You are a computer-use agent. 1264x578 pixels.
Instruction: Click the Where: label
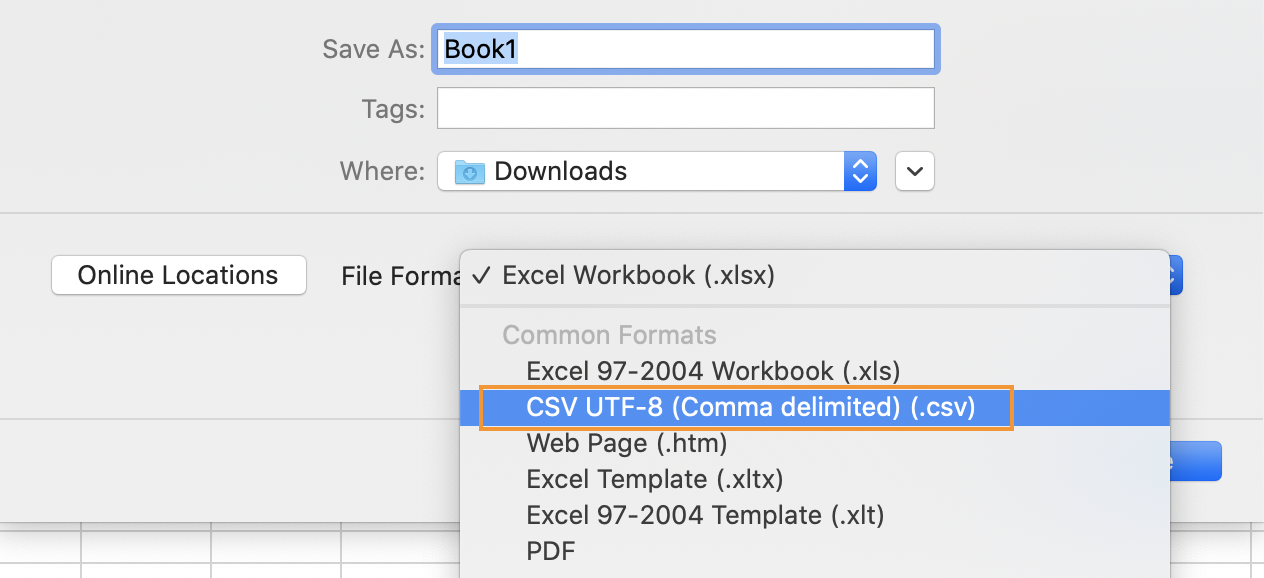[382, 171]
